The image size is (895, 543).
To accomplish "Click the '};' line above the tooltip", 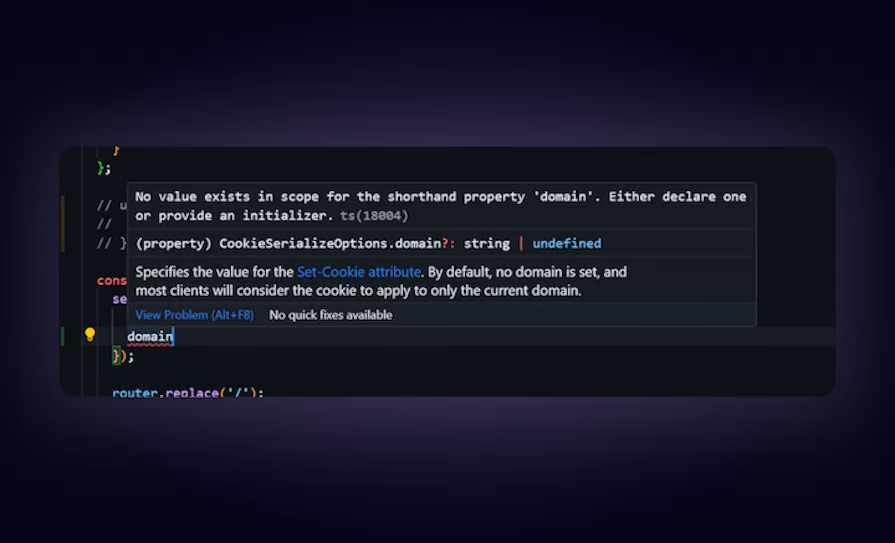I will click(104, 168).
